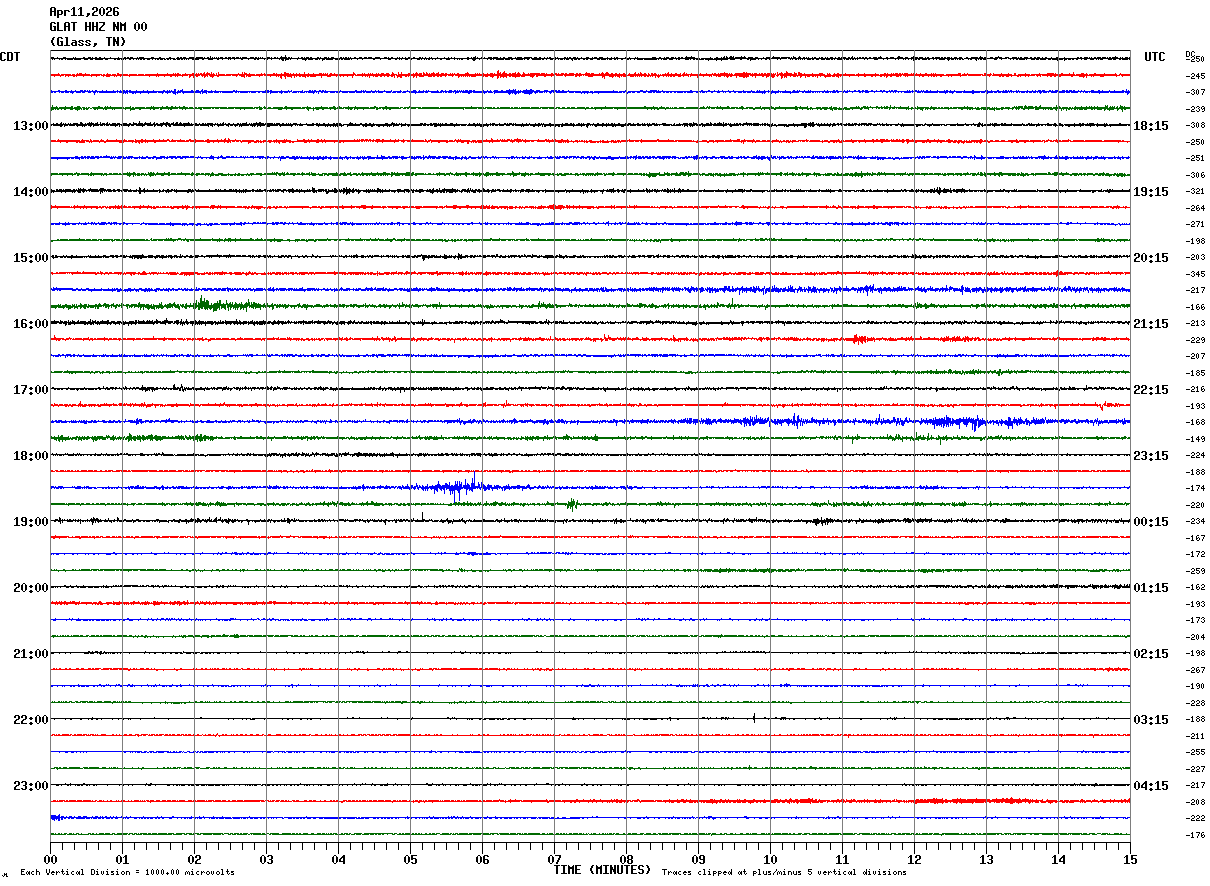Click the 21:15 UTC time label
This screenshot has width=1210, height=886.
(x=1151, y=324)
